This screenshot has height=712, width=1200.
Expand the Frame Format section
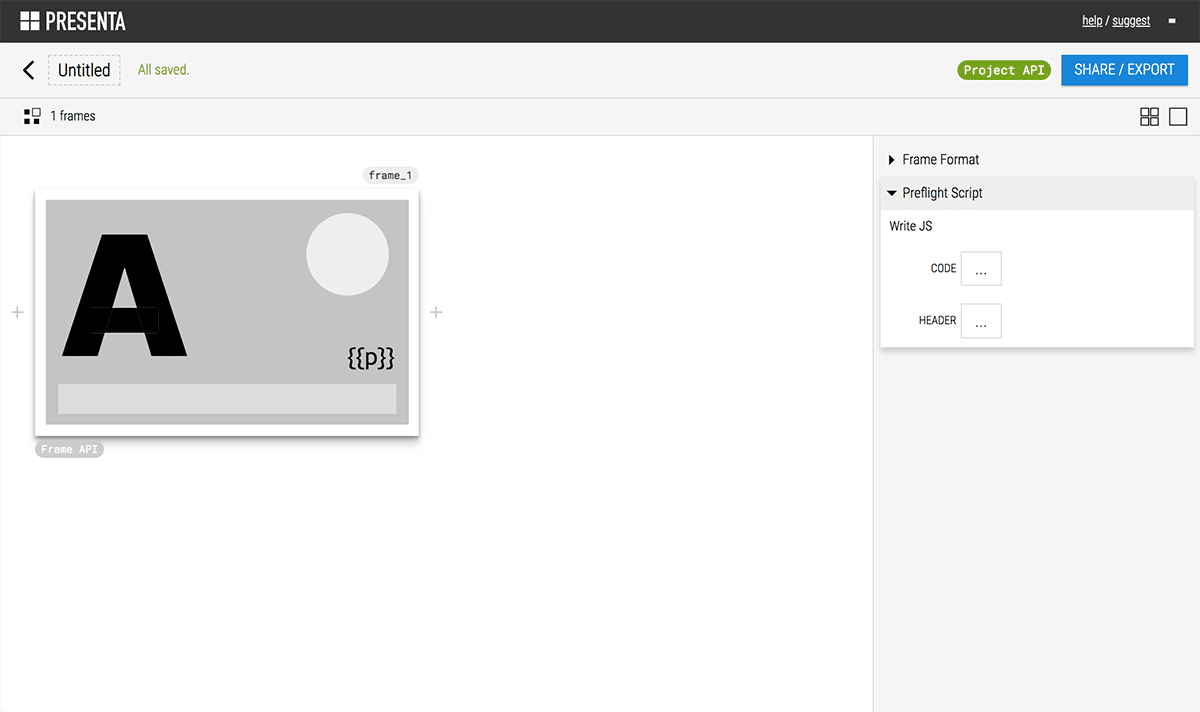1037,160
